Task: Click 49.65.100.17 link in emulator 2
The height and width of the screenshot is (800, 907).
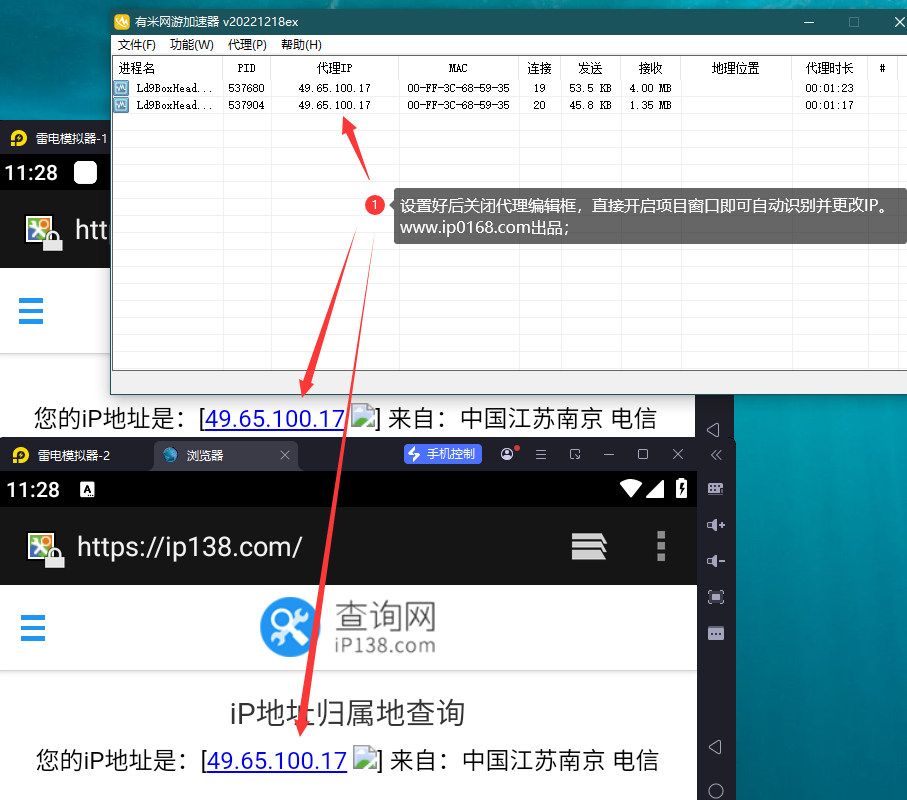Action: pyautogui.click(x=277, y=761)
